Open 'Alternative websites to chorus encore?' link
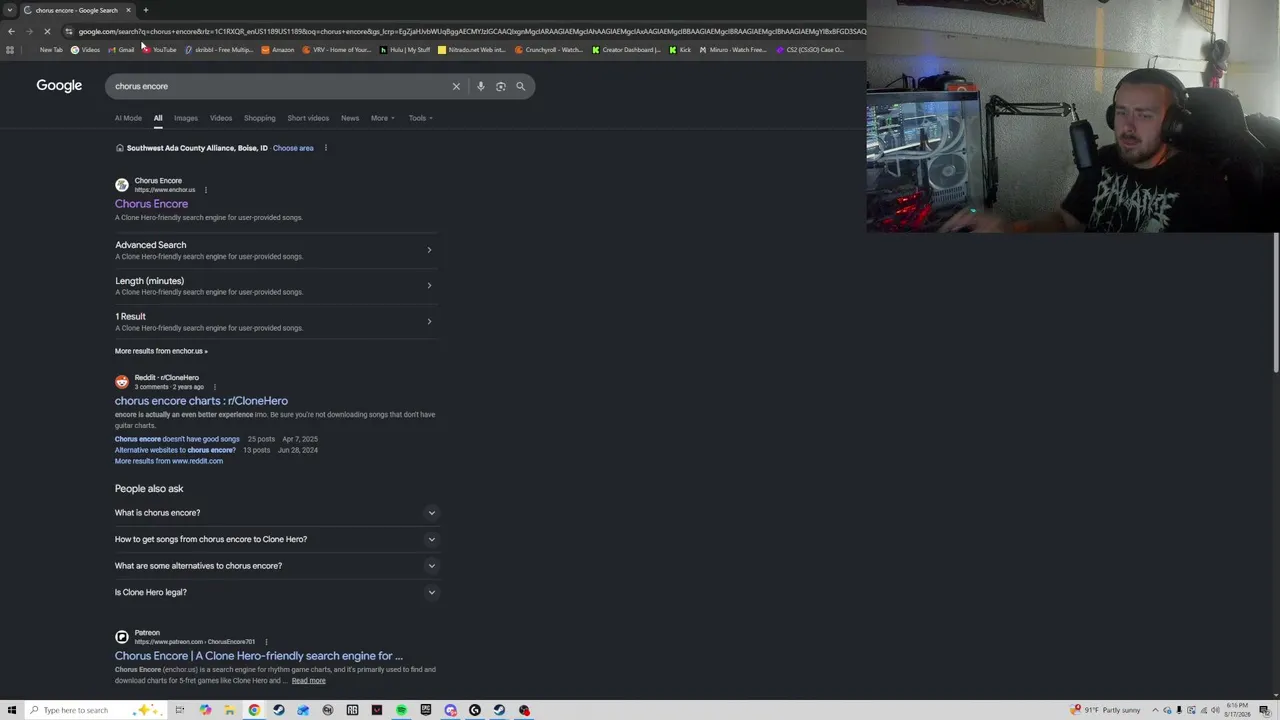Viewport: 1280px width, 720px height. pyautogui.click(x=175, y=450)
